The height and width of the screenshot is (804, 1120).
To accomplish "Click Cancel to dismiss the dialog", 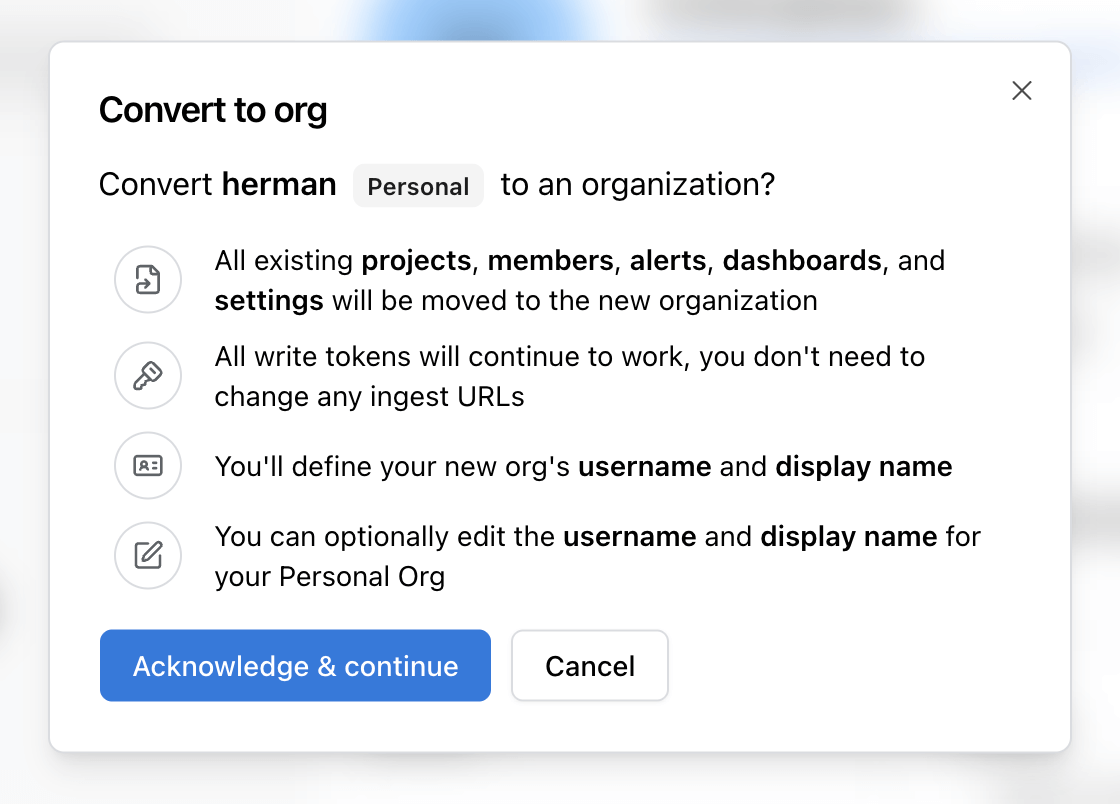I will pyautogui.click(x=589, y=666).
